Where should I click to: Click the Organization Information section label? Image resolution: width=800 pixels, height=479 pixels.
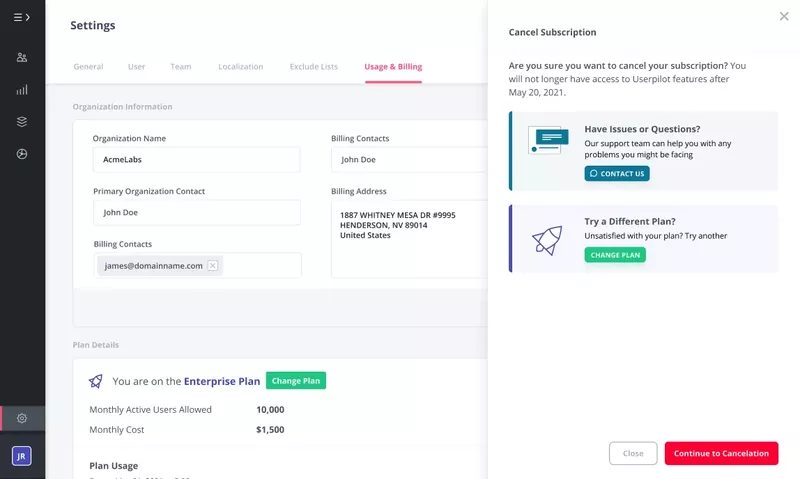point(122,107)
